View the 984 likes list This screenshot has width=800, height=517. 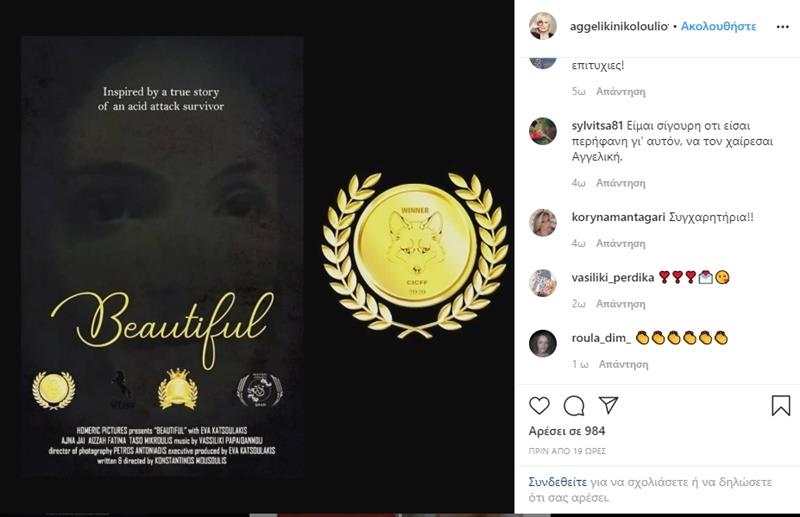567,431
